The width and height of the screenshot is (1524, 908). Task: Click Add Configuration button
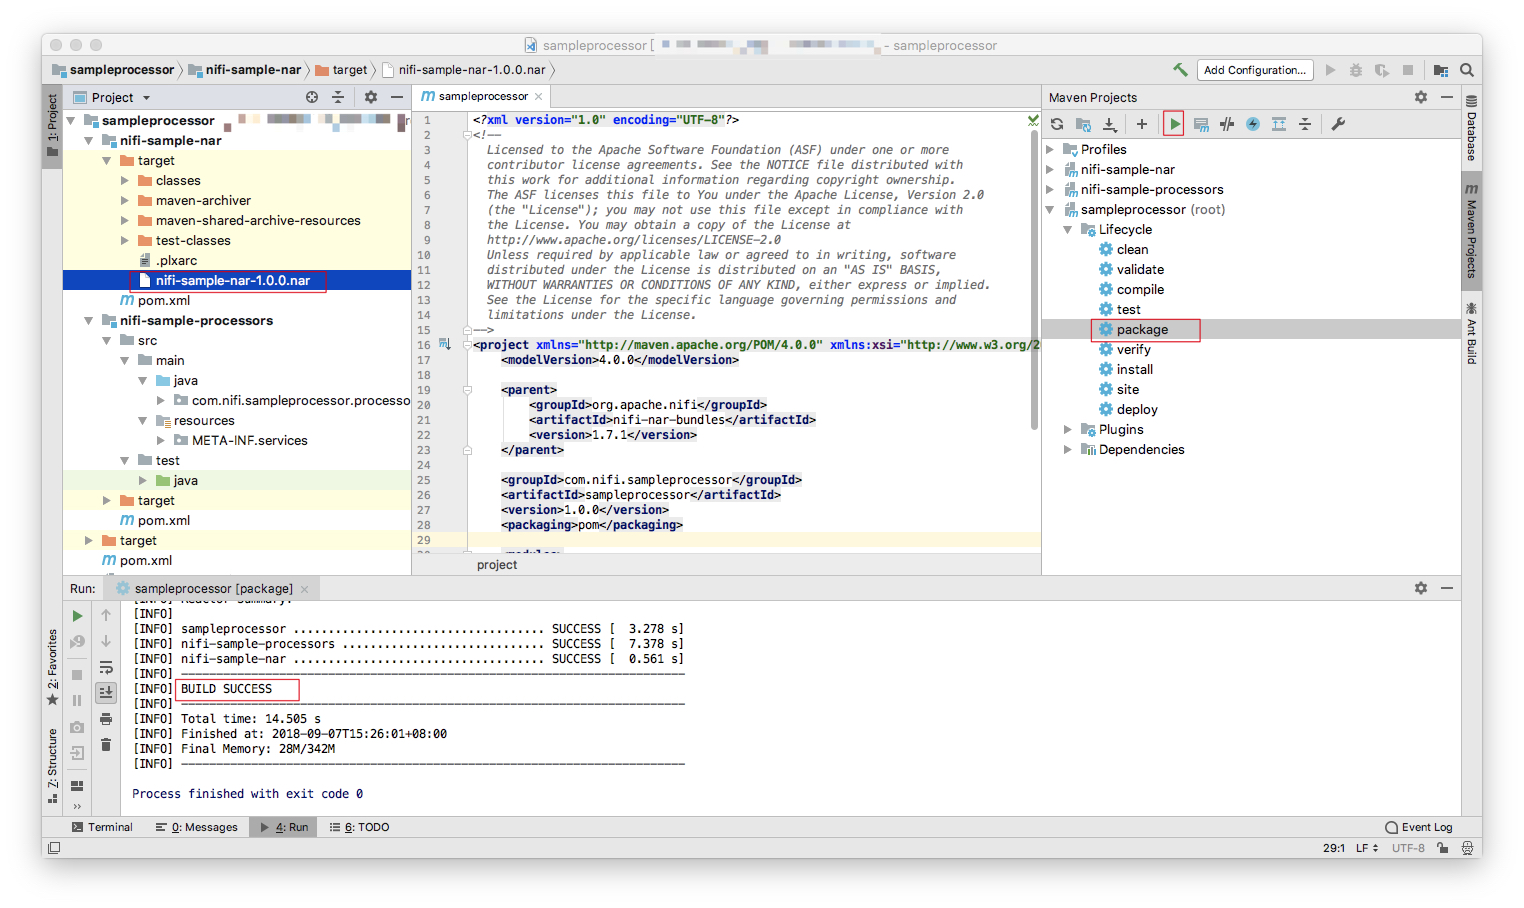click(1255, 70)
